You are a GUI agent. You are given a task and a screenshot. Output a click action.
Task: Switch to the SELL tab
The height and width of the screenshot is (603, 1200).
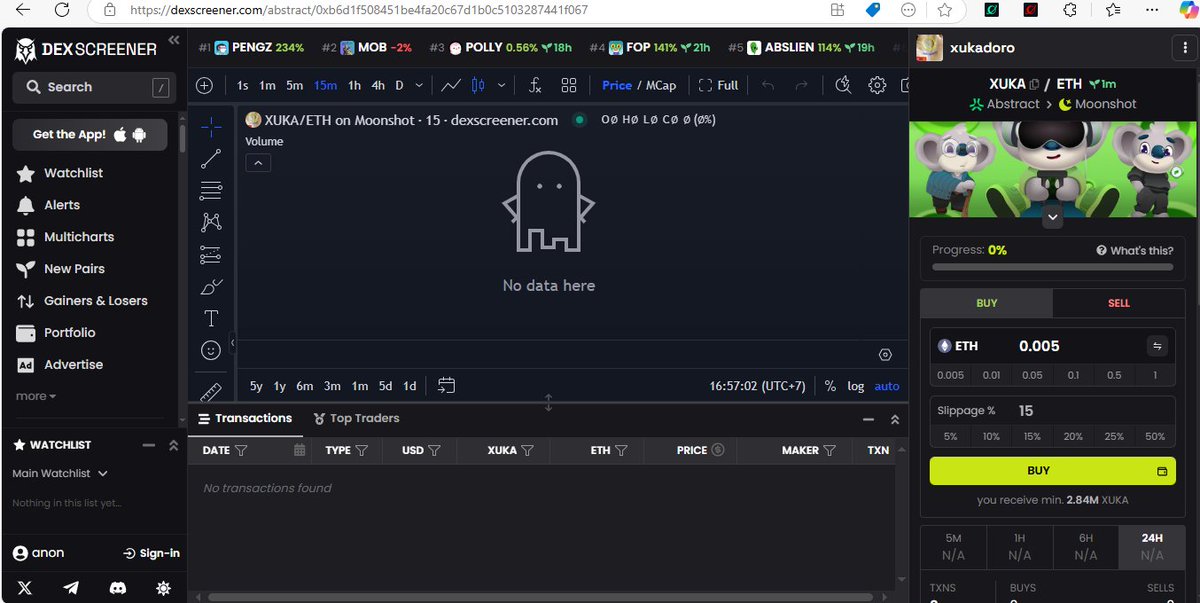point(1119,303)
